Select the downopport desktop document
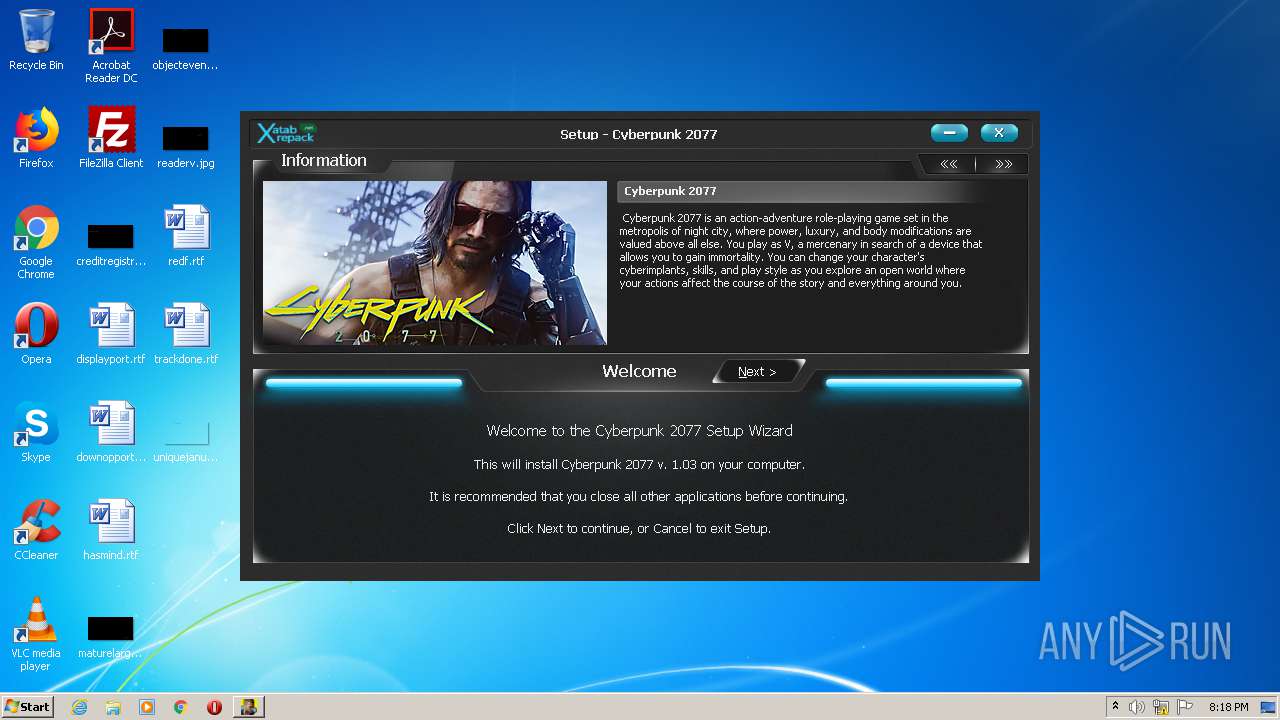This screenshot has width=1280, height=720. point(111,432)
